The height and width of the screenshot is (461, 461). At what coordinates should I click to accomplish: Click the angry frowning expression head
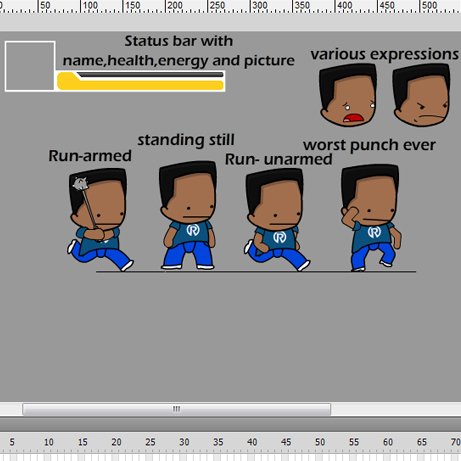pos(421,95)
